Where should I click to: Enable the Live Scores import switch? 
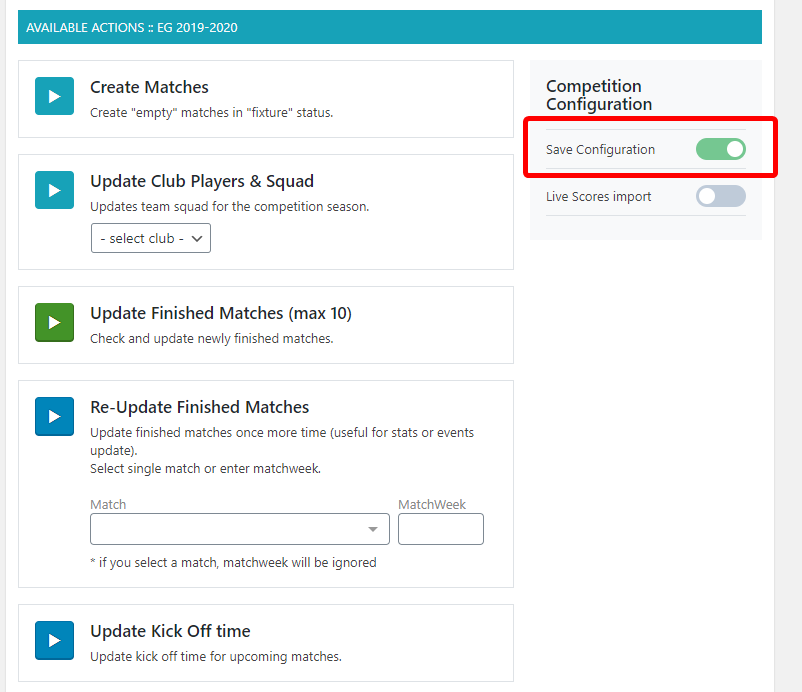coord(720,196)
